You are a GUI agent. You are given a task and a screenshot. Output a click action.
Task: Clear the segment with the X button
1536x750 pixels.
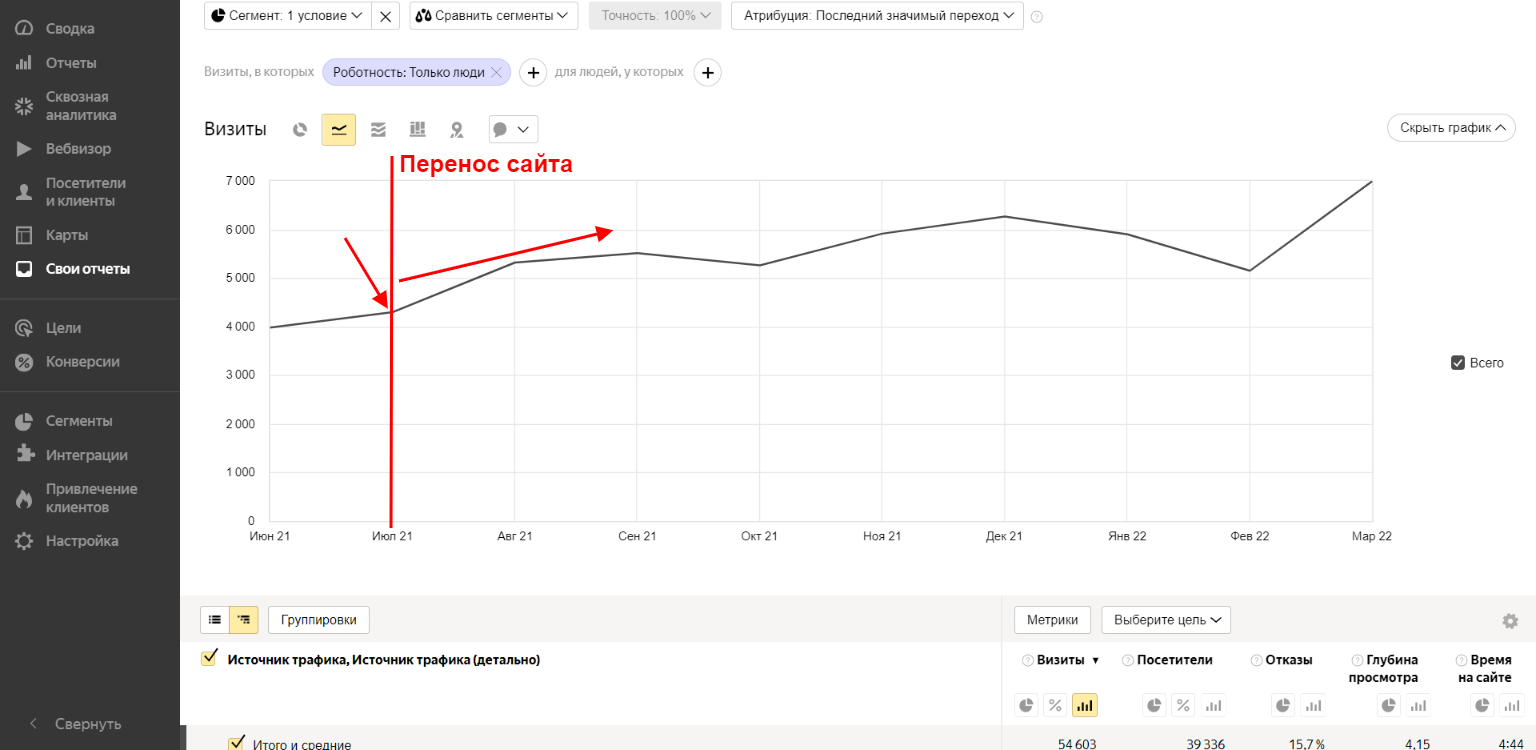(386, 16)
